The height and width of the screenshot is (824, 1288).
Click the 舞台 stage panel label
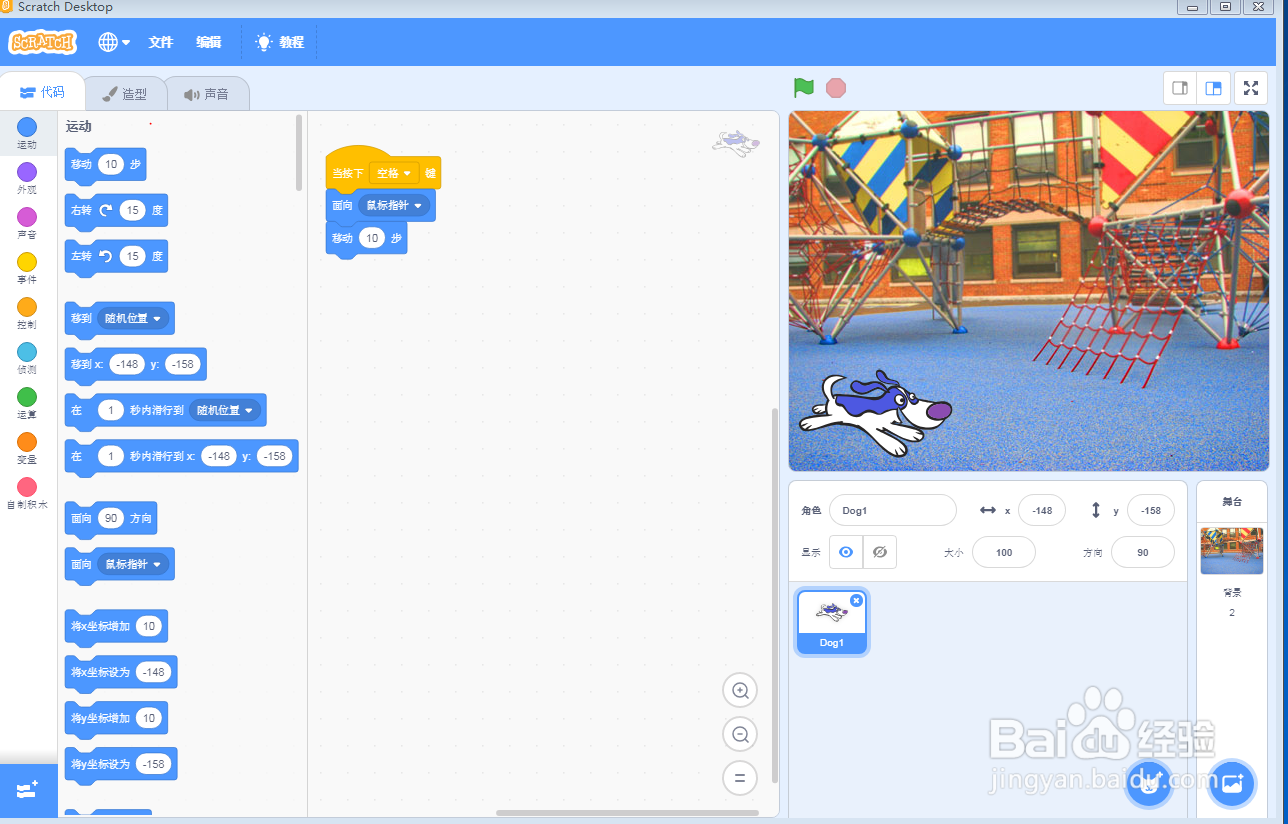1231,501
